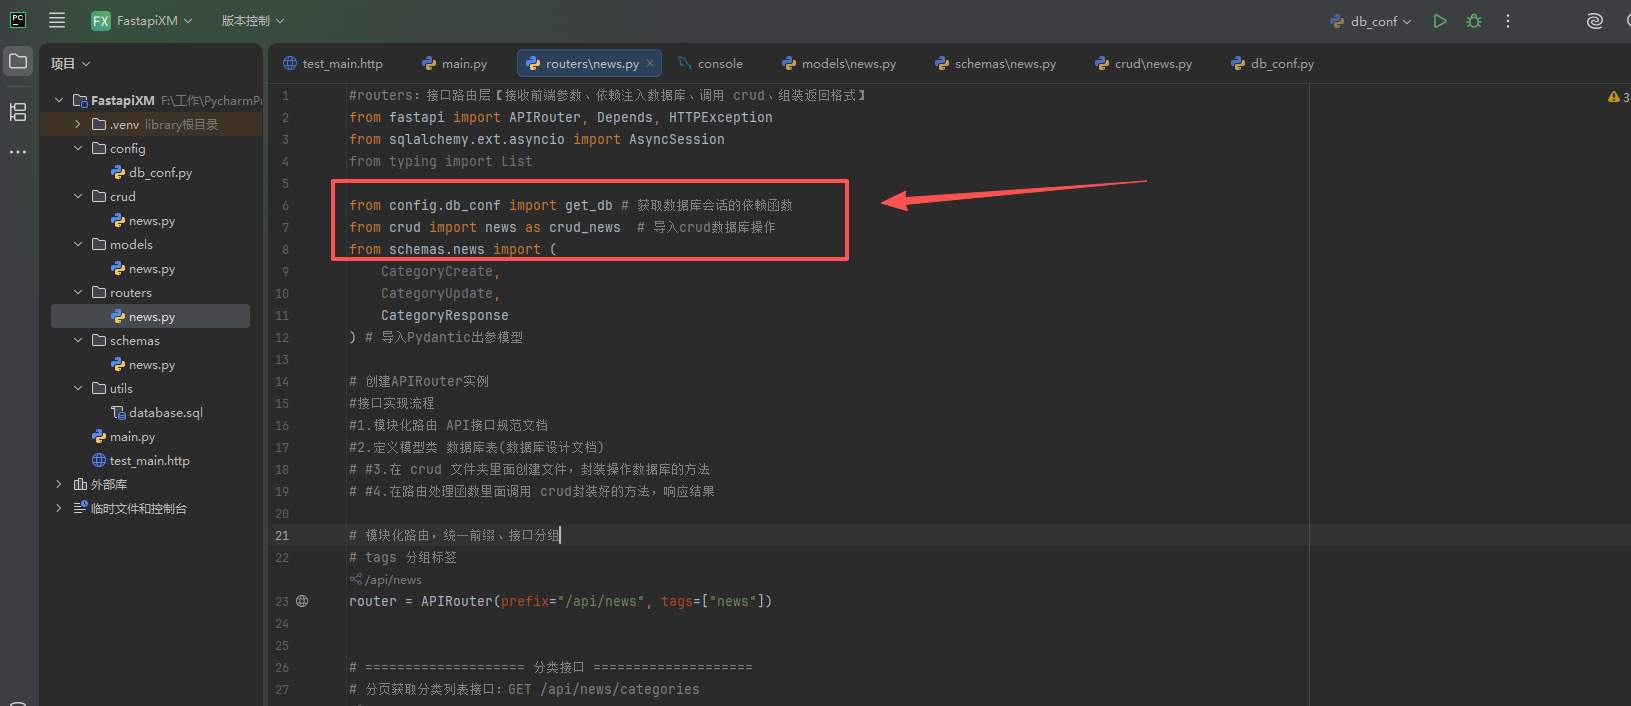1631x706 pixels.
Task: Collapse the crud folder
Action: [78, 196]
